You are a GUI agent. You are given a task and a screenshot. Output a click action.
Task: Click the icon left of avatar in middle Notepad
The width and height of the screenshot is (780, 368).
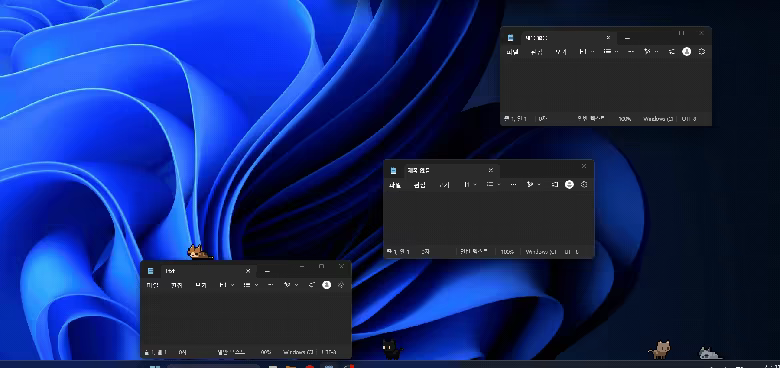[x=555, y=185]
